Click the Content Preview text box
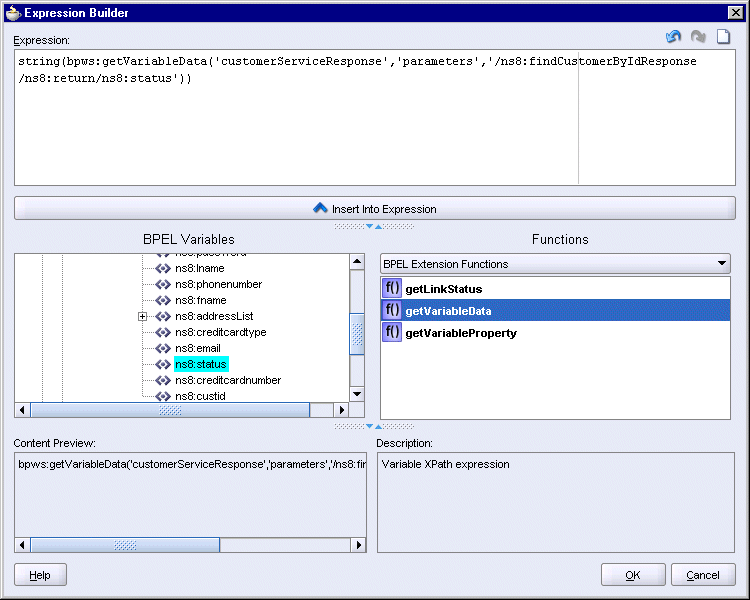 tap(190, 495)
